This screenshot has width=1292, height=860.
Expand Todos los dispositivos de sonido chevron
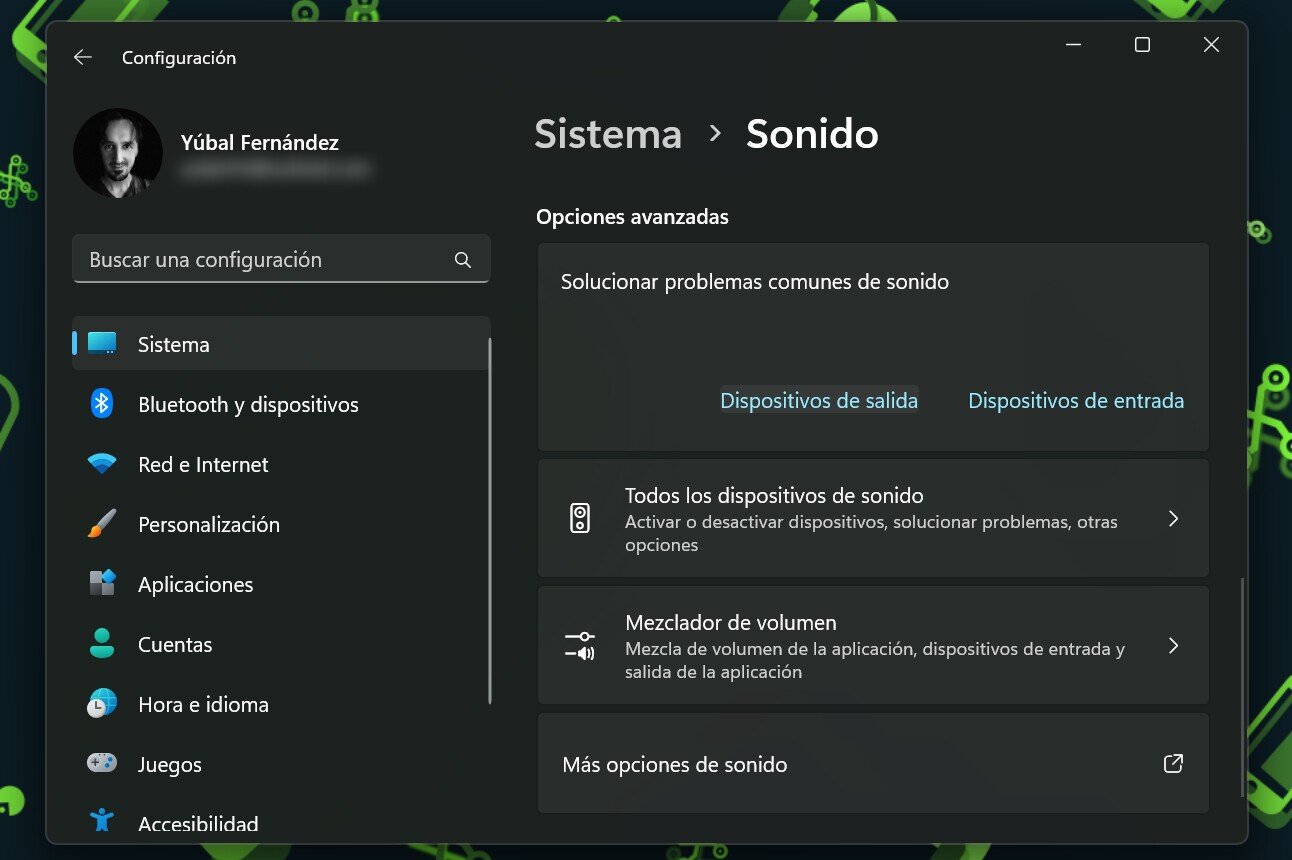[x=1174, y=518]
